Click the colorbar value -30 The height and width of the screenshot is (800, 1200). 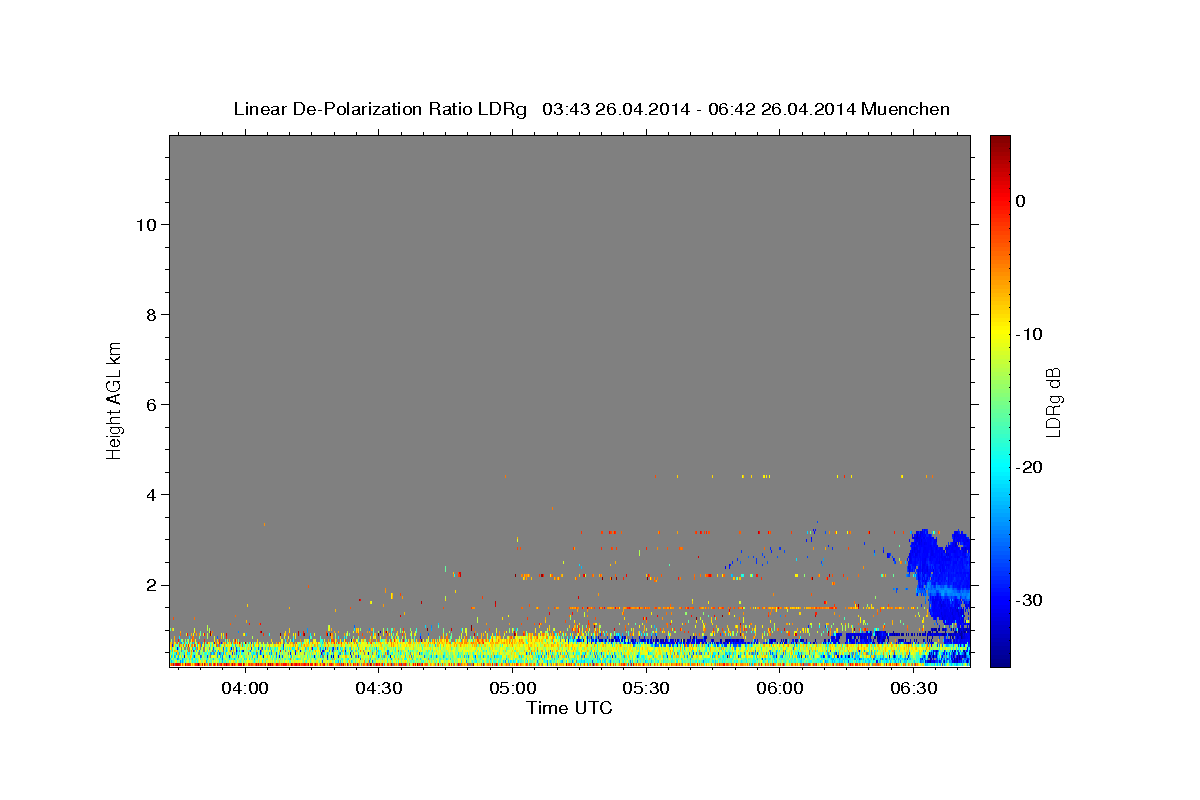point(1030,600)
